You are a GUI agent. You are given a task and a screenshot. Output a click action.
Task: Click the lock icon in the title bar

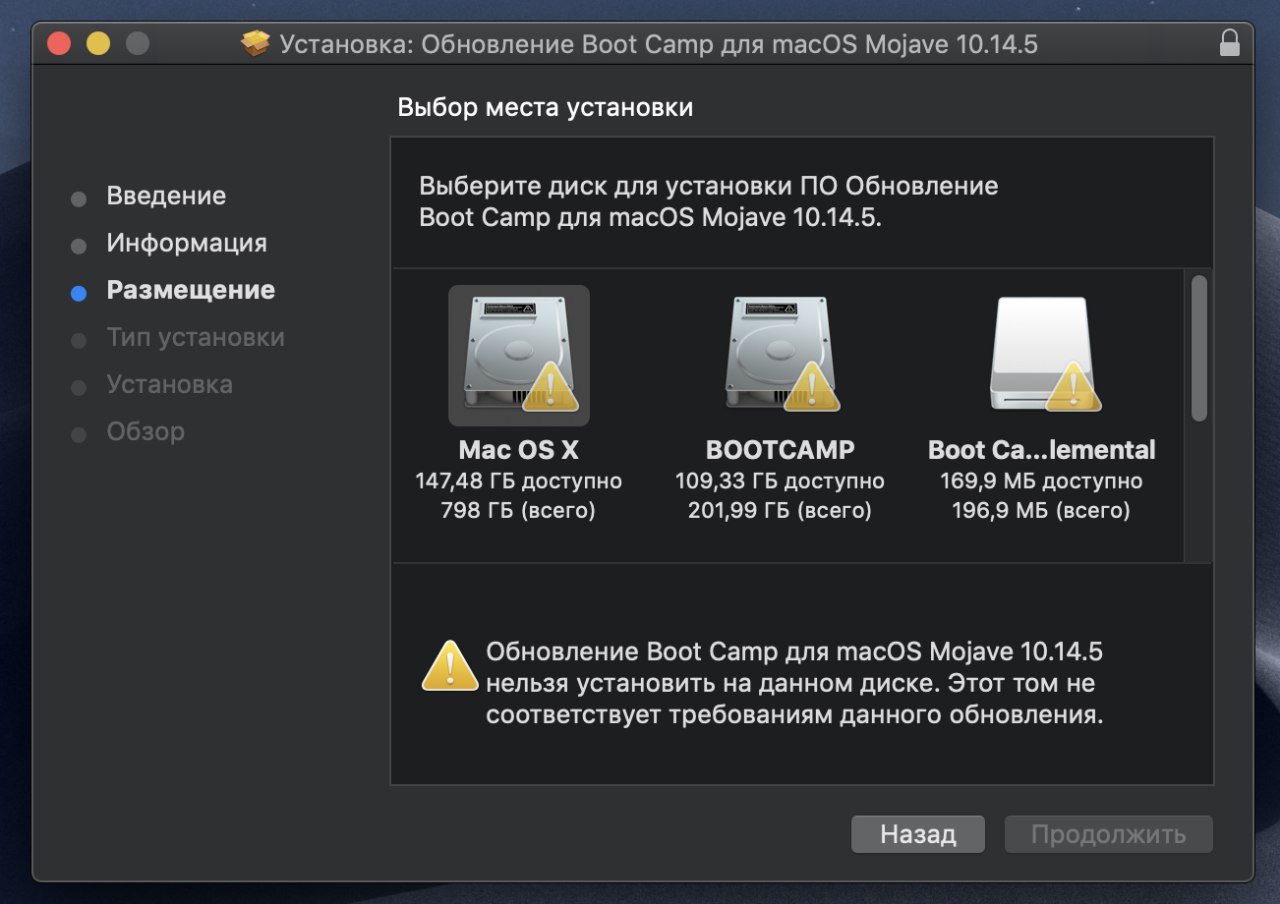coord(1229,44)
